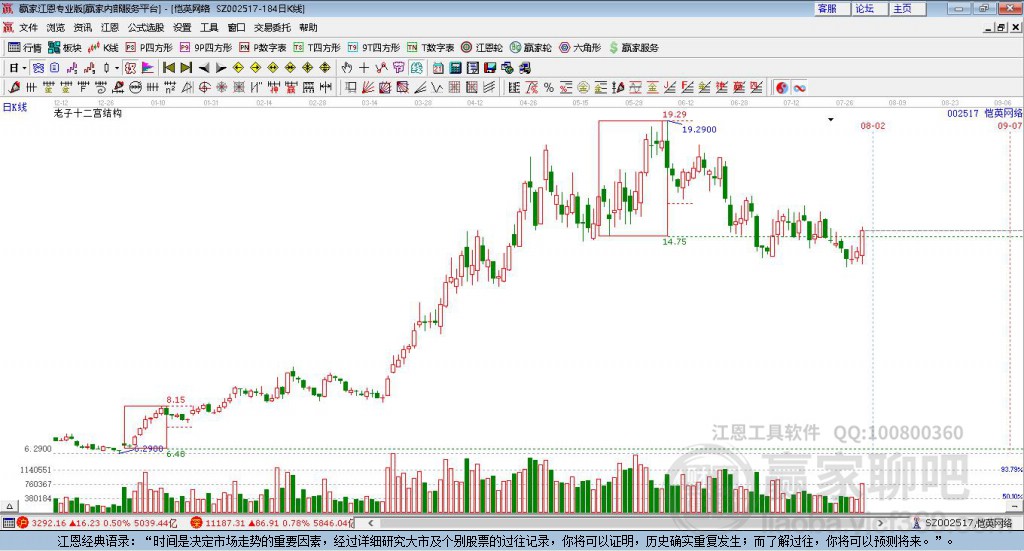Select the red crosshair circle tool
Viewport: 1024px width, 551px height.
tap(204, 87)
